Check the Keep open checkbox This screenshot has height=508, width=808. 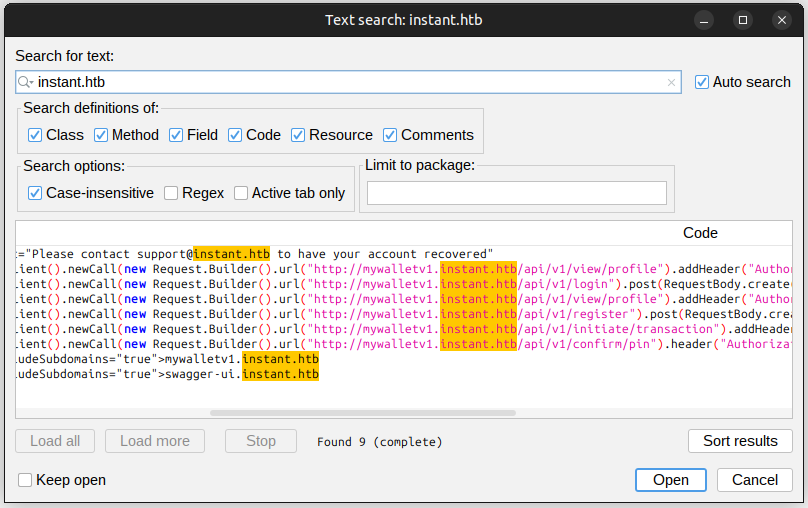click(x=25, y=480)
